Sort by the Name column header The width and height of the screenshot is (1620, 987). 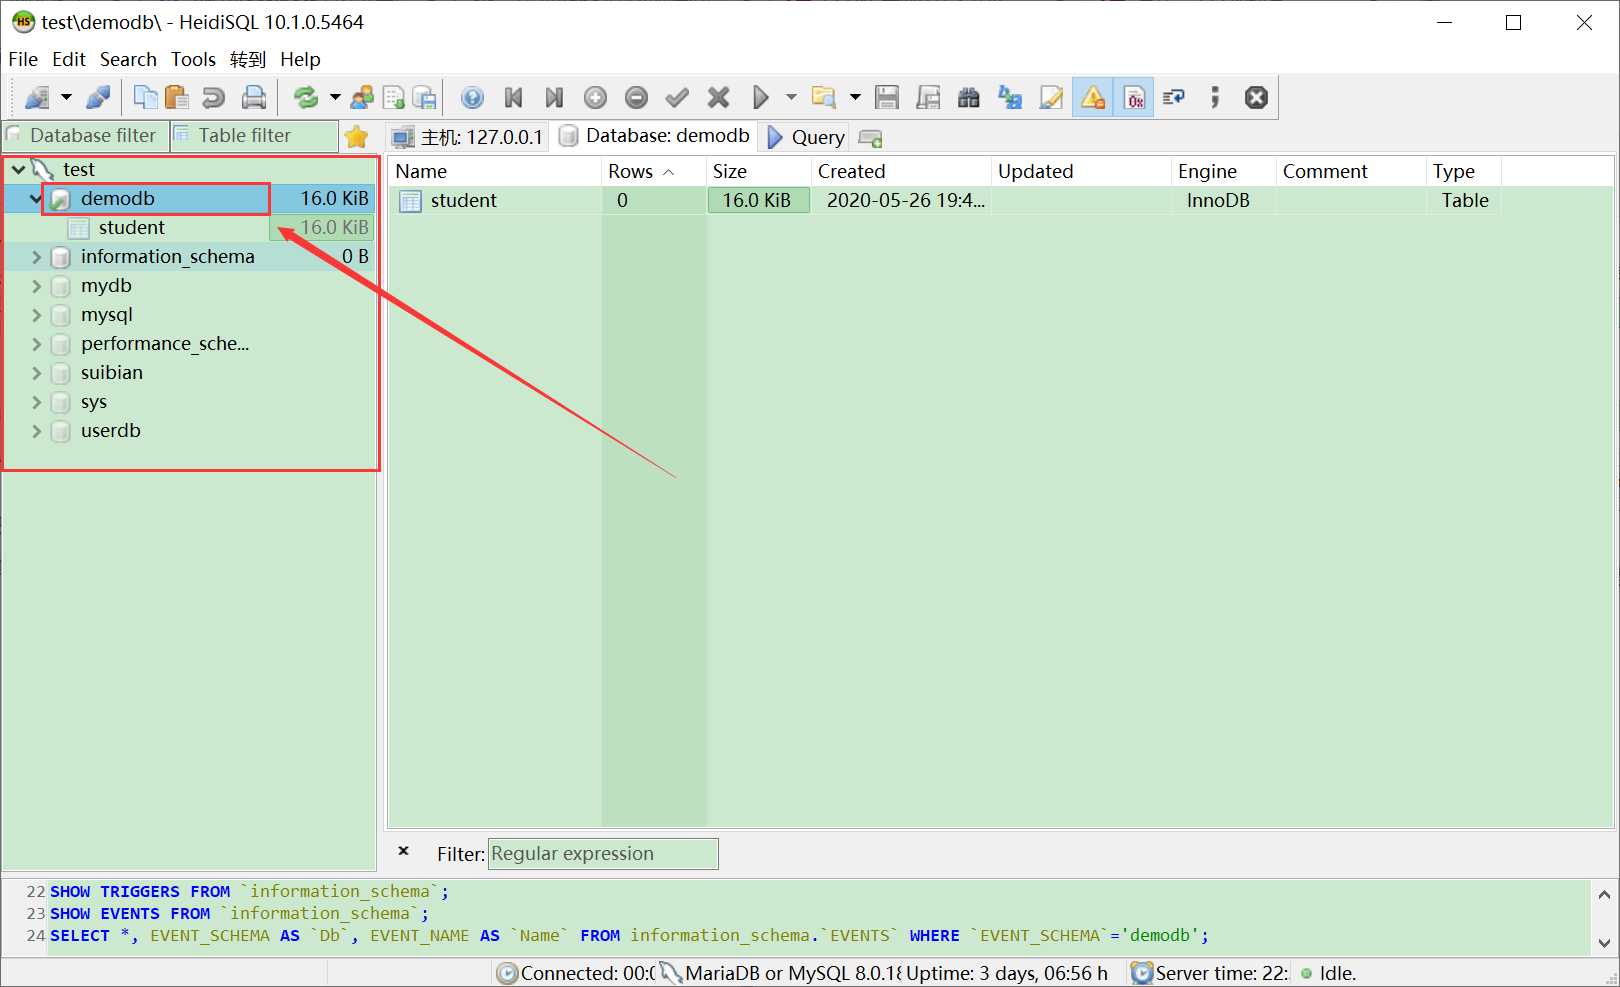pyautogui.click(x=495, y=171)
